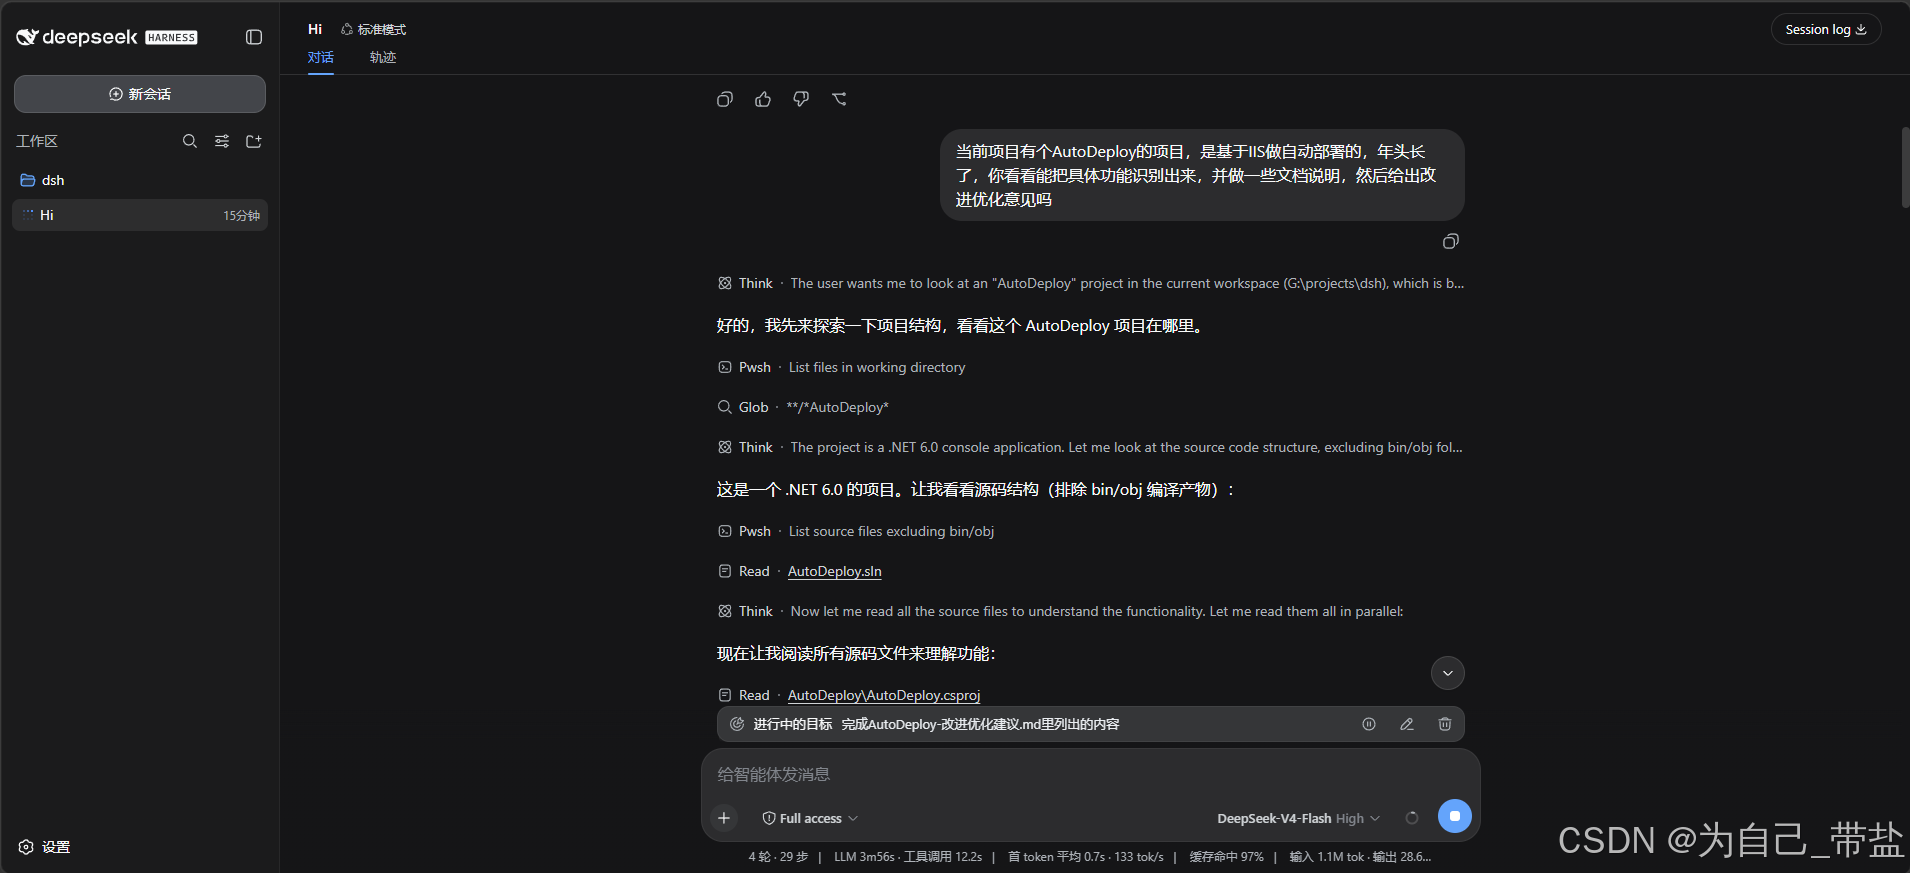Add attachment with the plus button
The height and width of the screenshot is (873, 1910).
coord(724,818)
